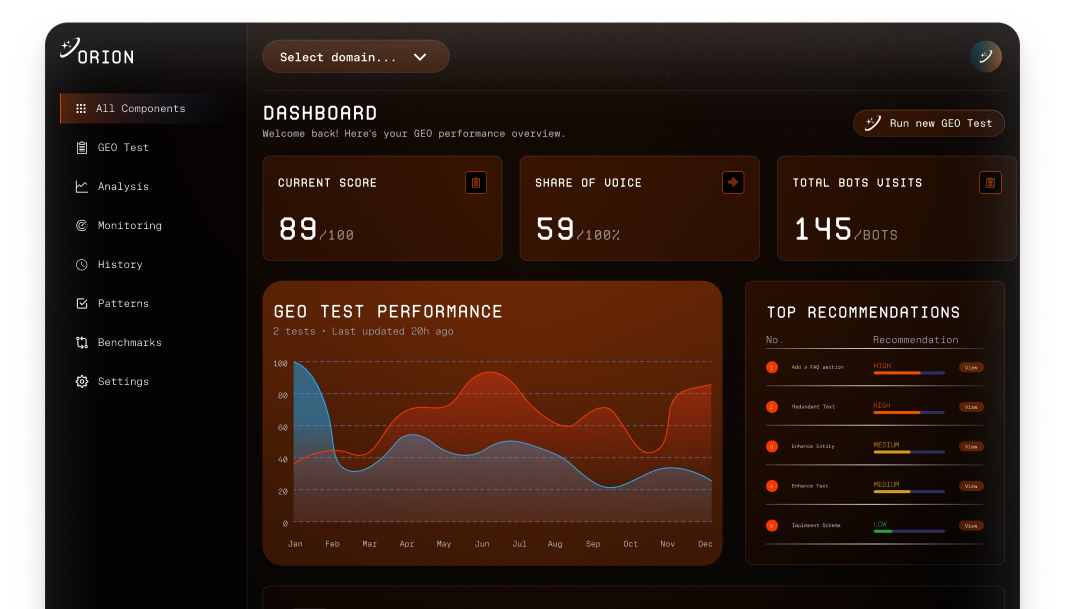Click the Share of Voice card icon
The height and width of the screenshot is (609, 1065).
(x=733, y=183)
